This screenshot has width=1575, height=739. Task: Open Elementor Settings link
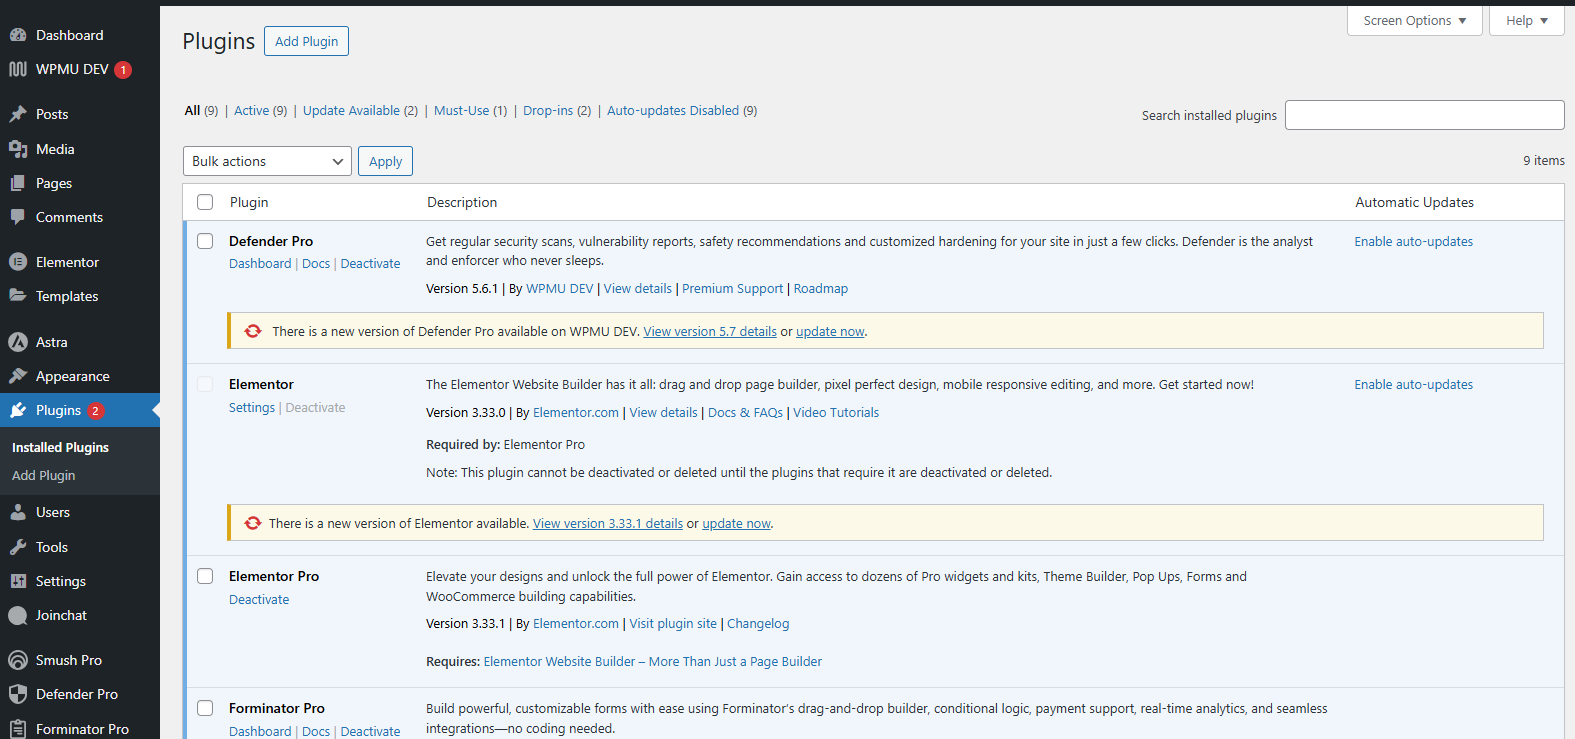[252, 407]
